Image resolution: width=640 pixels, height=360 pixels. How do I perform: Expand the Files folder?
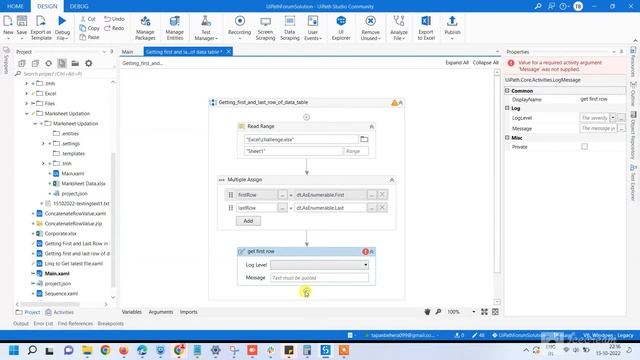pos(27,103)
